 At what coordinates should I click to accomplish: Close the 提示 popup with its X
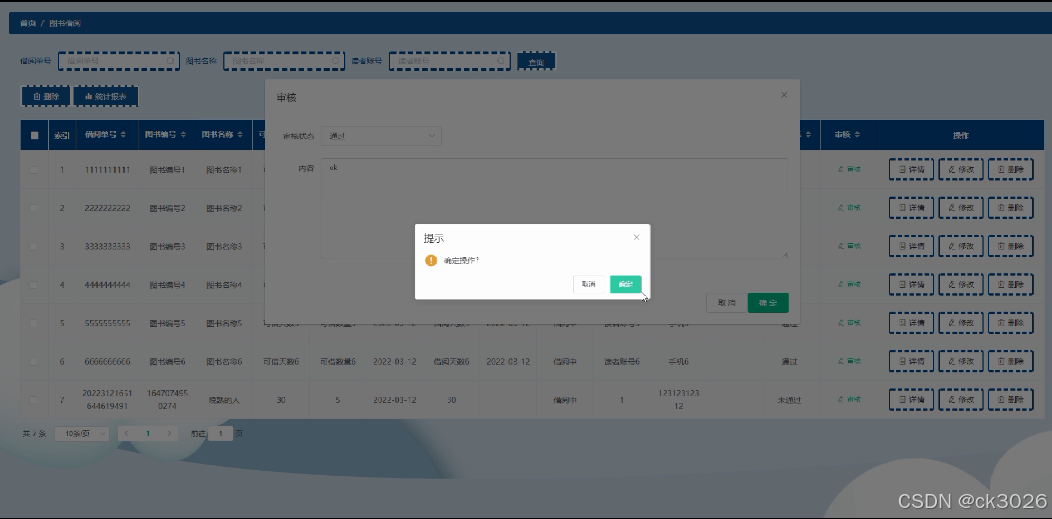637,237
